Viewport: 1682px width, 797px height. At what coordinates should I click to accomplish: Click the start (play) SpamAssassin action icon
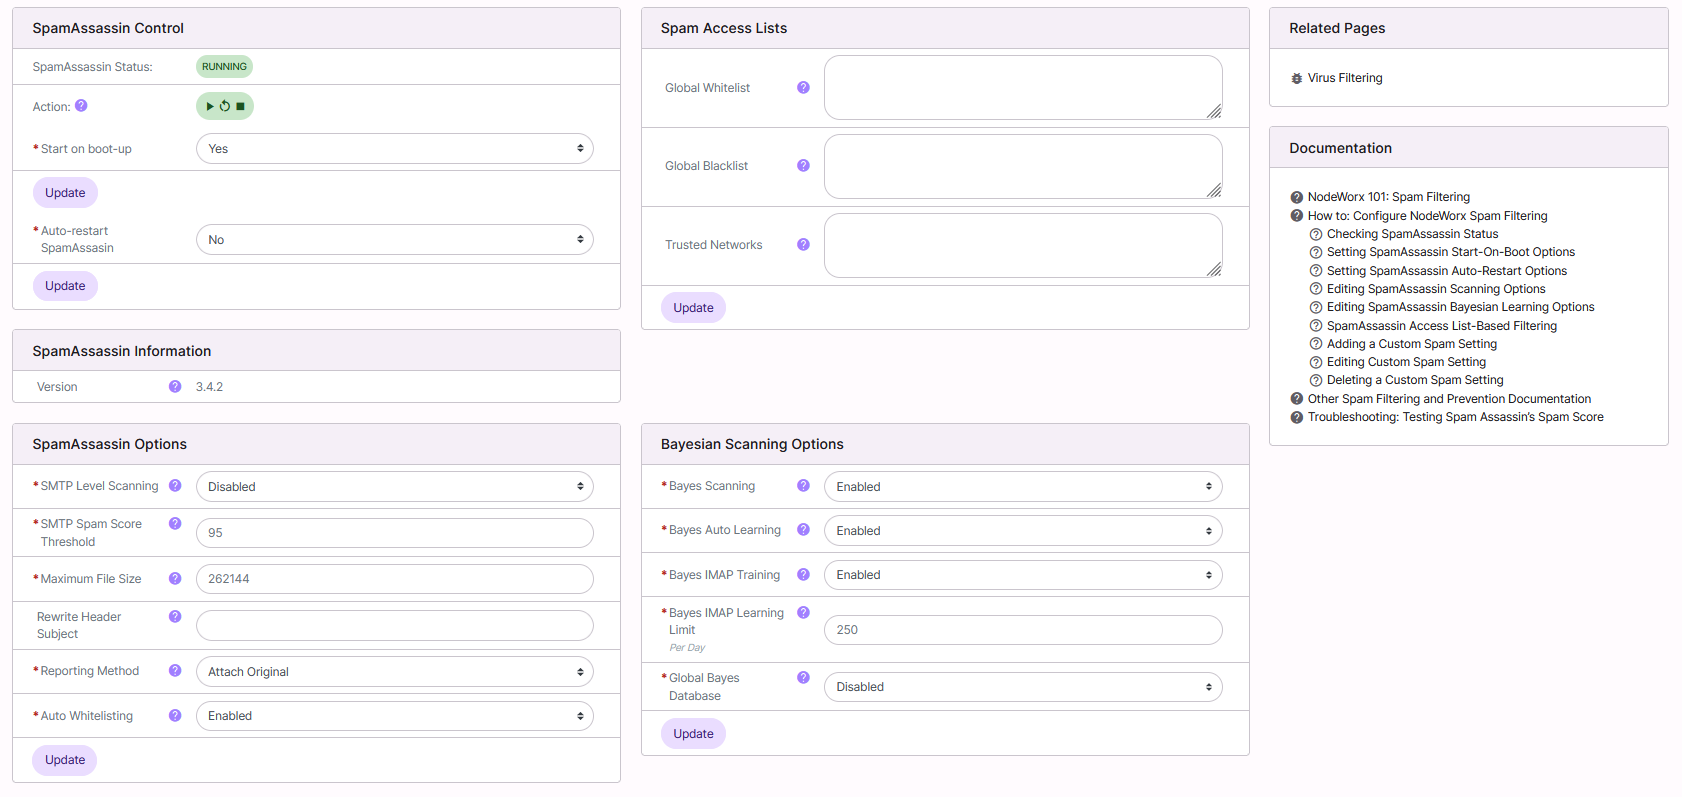(x=209, y=106)
